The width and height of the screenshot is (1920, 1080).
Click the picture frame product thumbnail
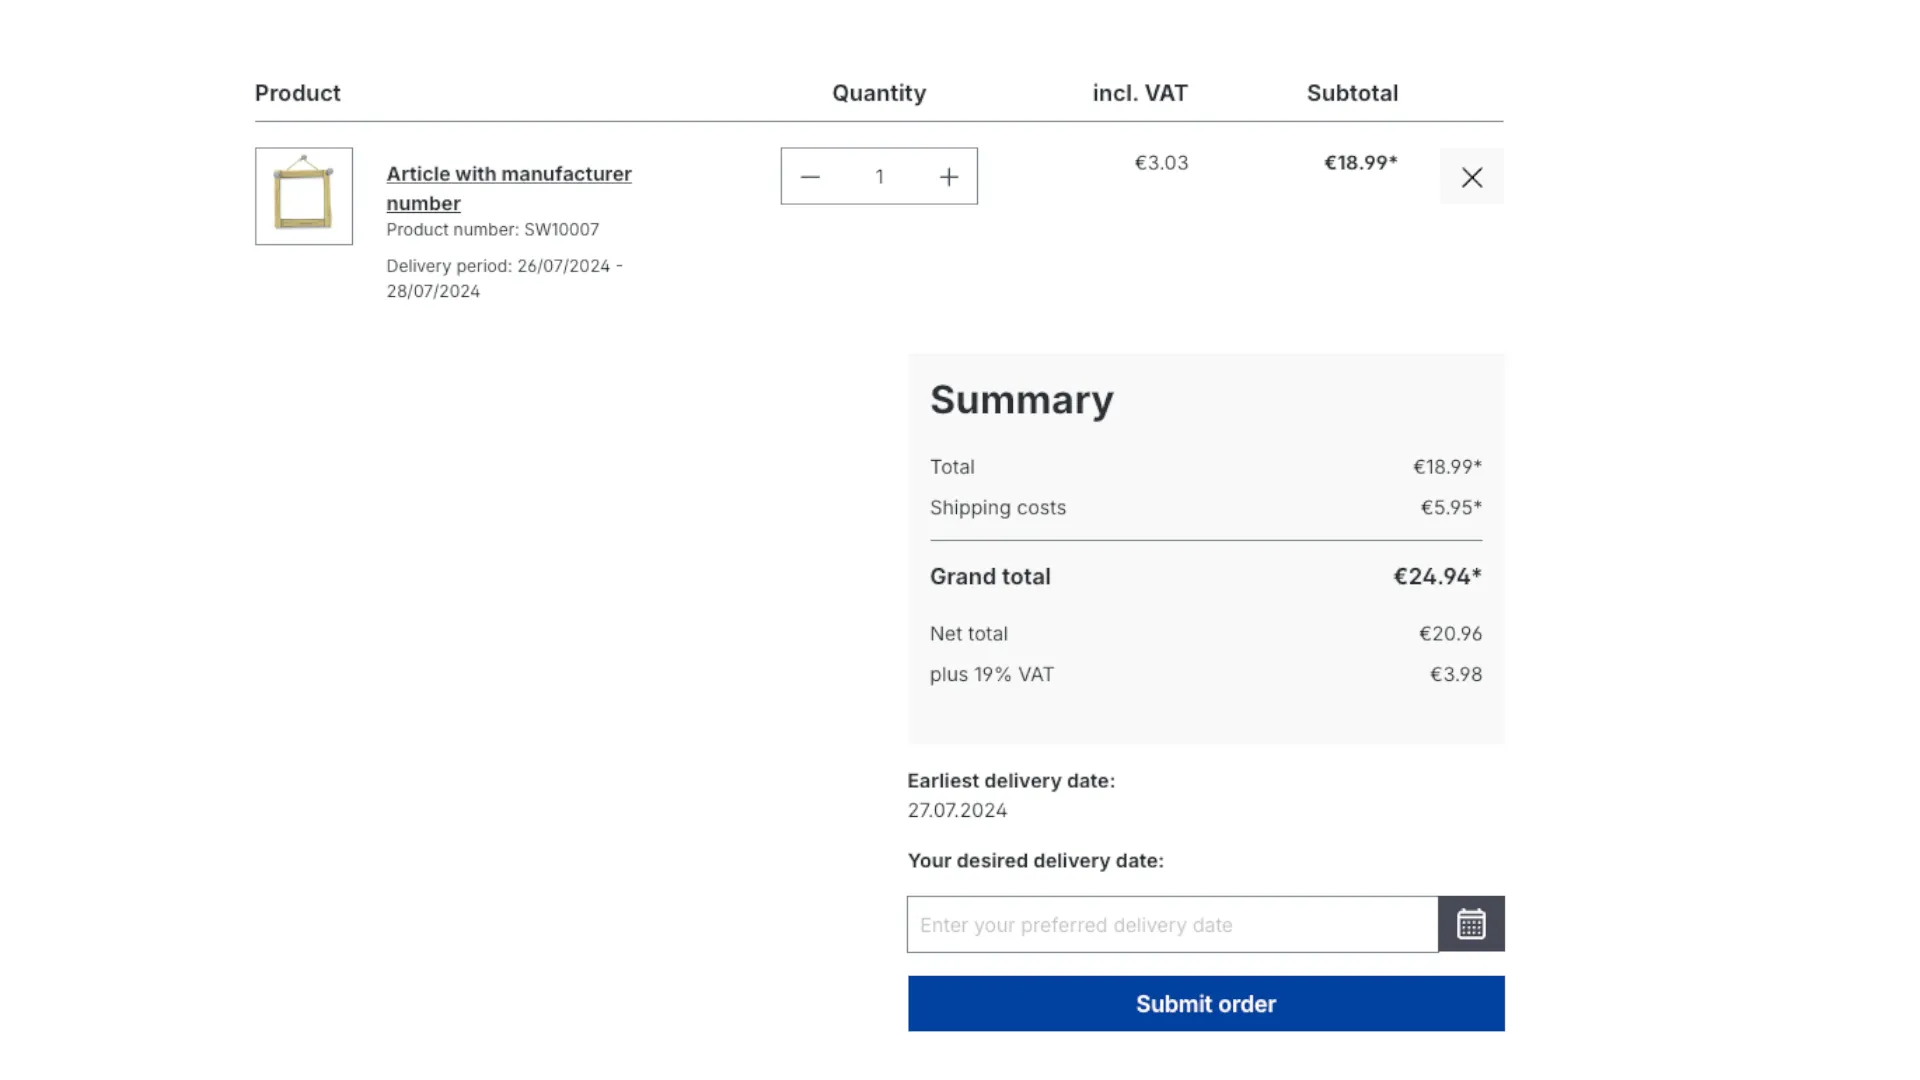pos(304,196)
